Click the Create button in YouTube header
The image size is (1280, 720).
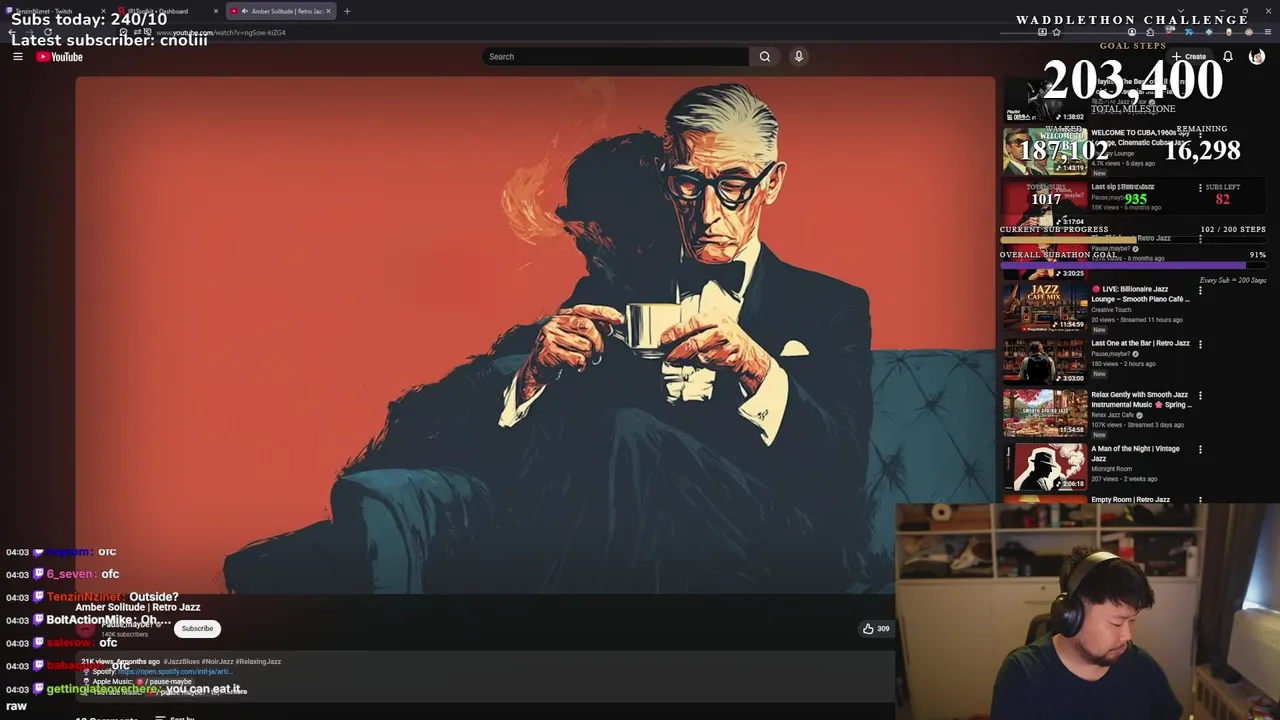pos(1190,56)
